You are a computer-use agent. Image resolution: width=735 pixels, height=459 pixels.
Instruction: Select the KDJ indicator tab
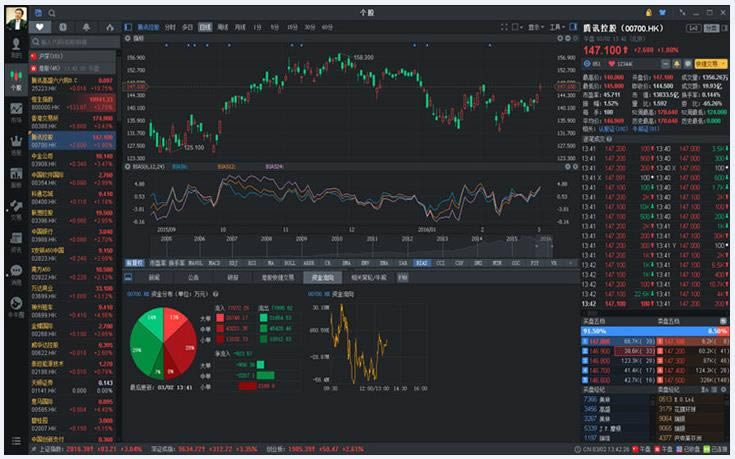click(233, 263)
